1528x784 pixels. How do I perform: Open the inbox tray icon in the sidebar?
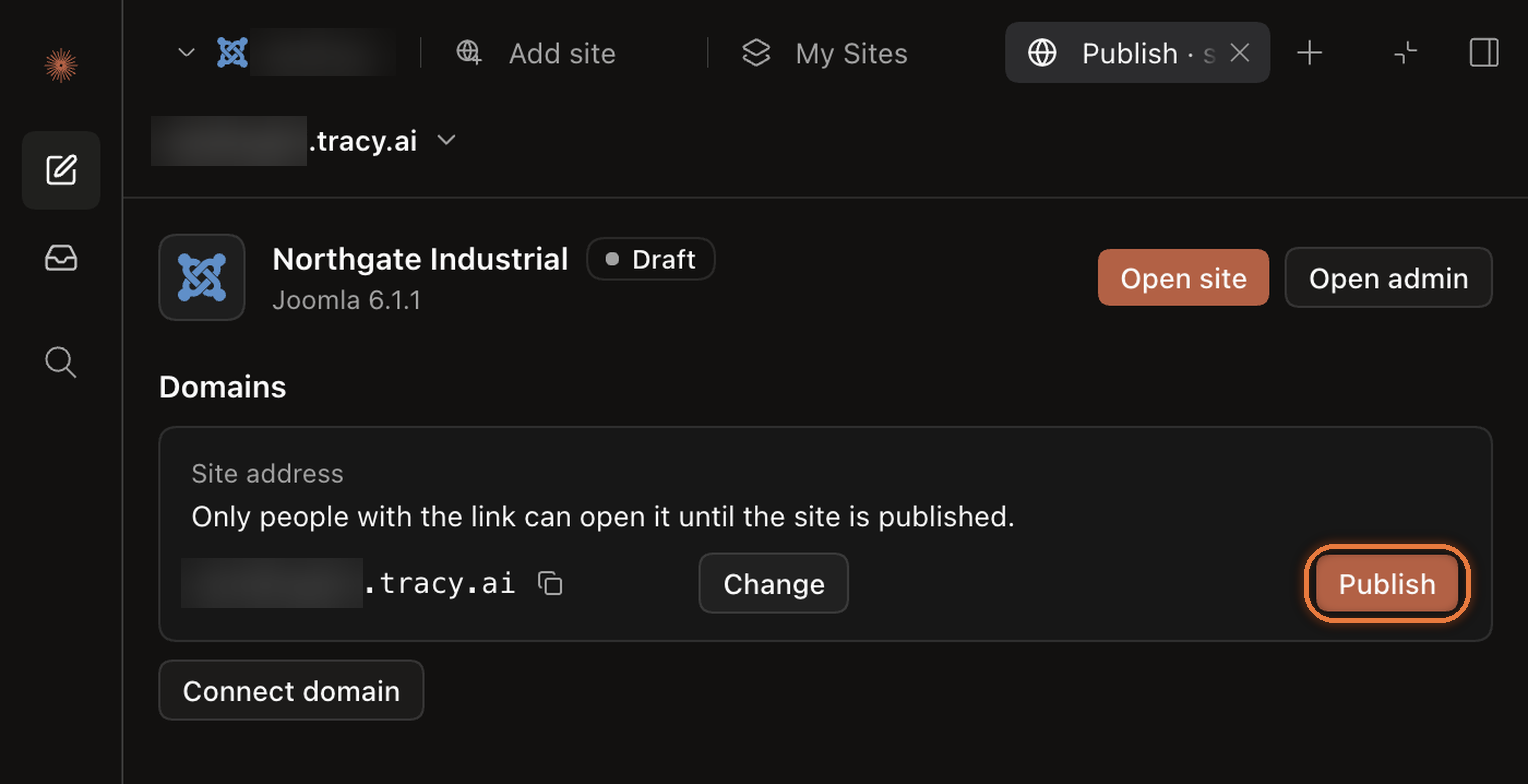[x=61, y=260]
